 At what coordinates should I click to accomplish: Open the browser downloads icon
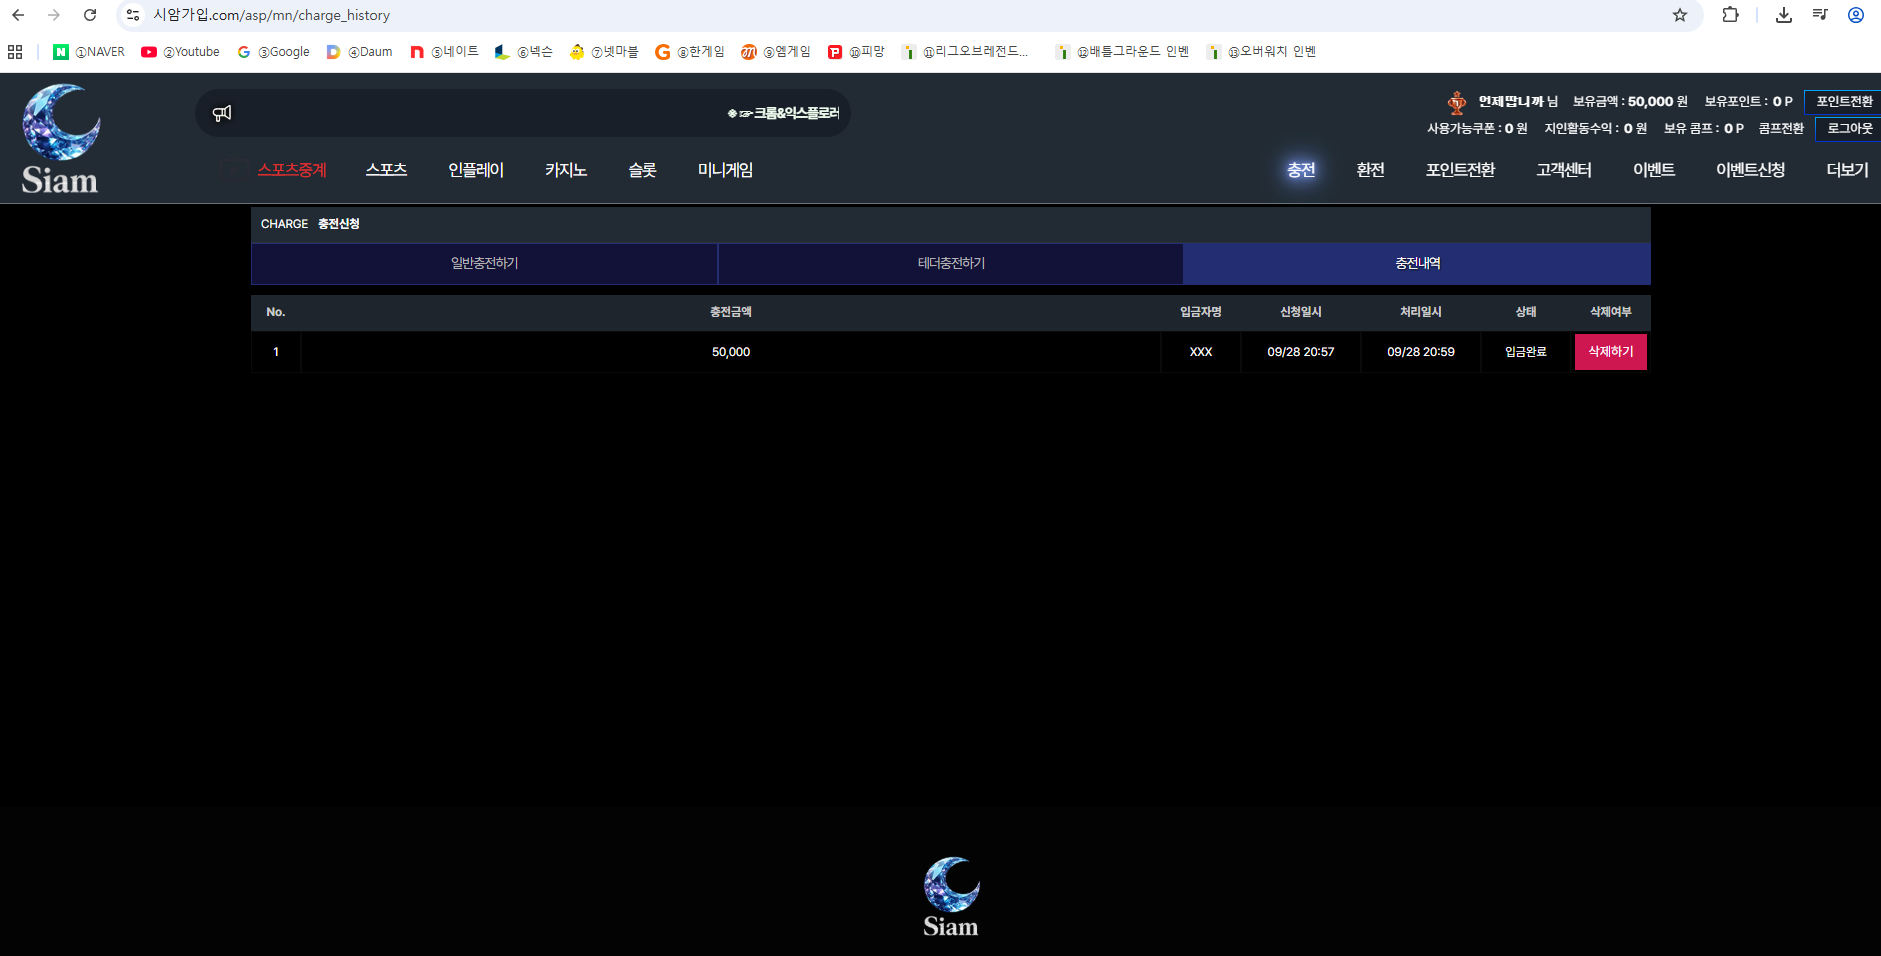pyautogui.click(x=1784, y=15)
